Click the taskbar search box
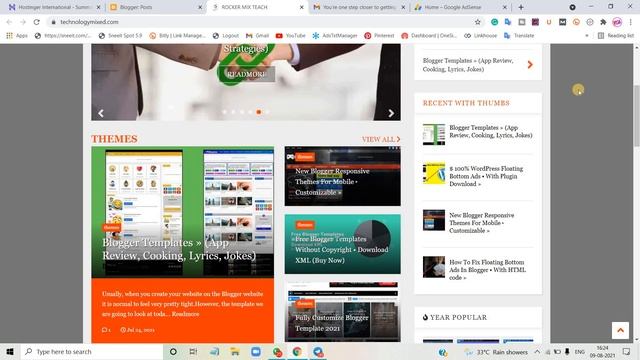 (92, 351)
